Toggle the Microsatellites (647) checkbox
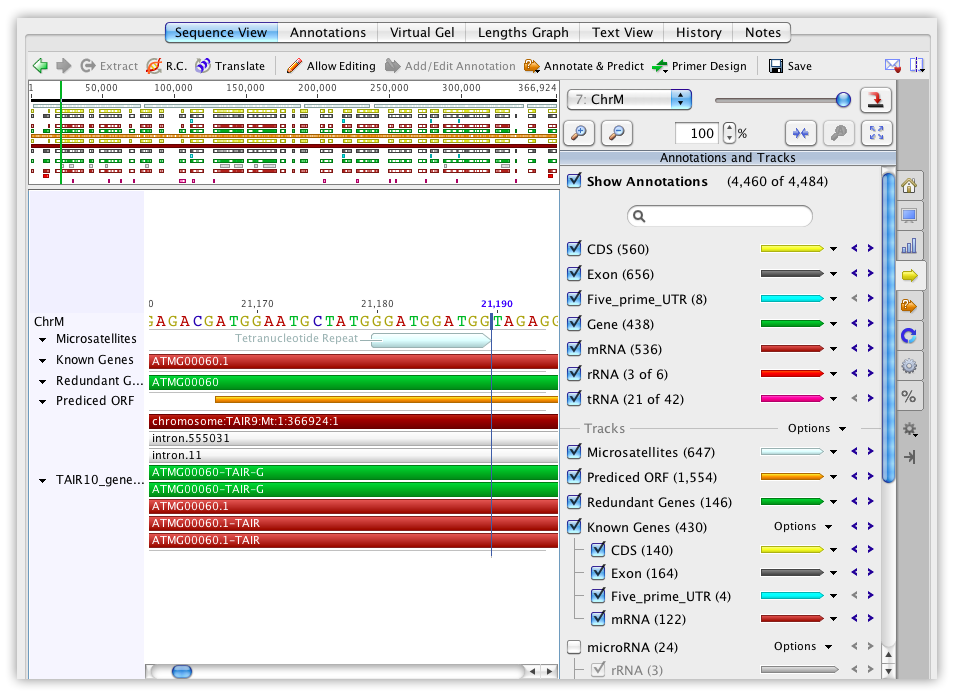958x699 pixels. click(x=574, y=452)
